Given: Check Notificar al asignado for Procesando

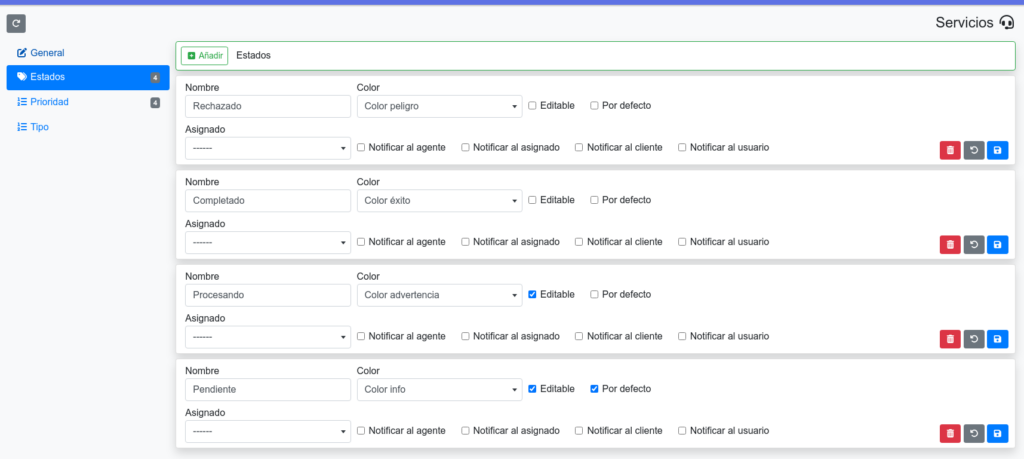Looking at the screenshot, I should 466,336.
